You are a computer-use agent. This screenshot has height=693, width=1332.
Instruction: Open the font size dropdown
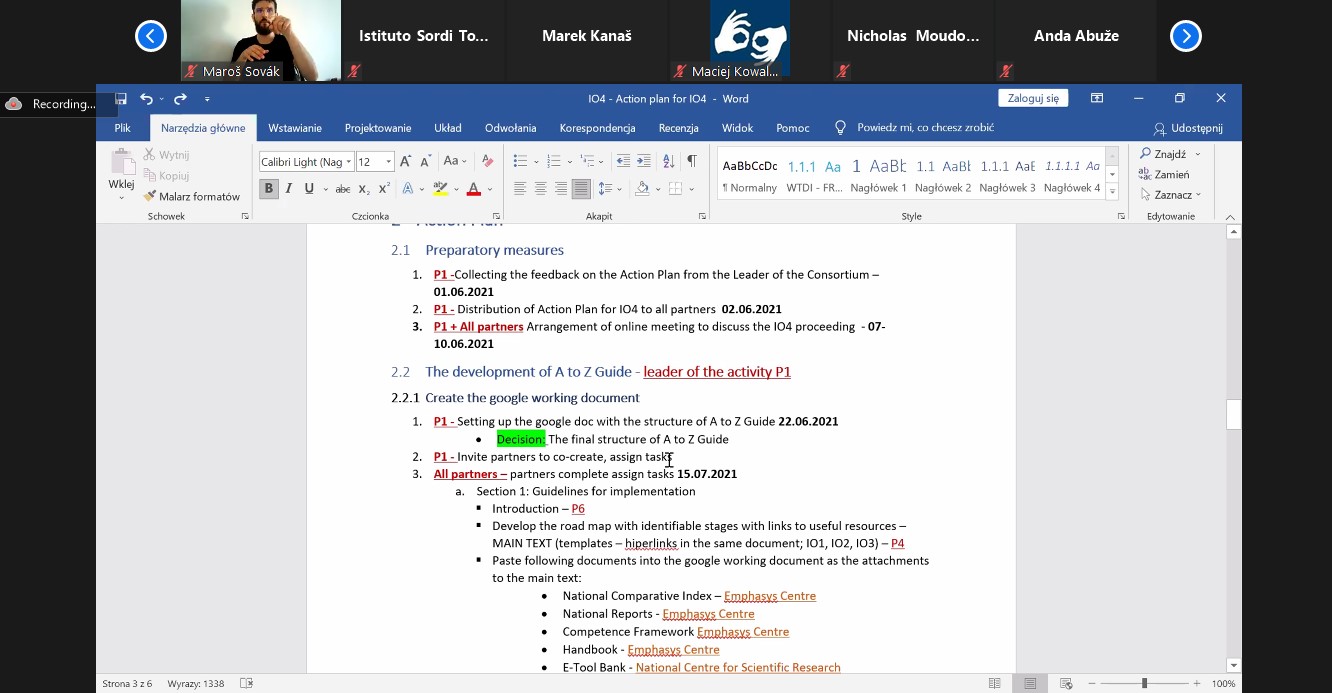[389, 162]
